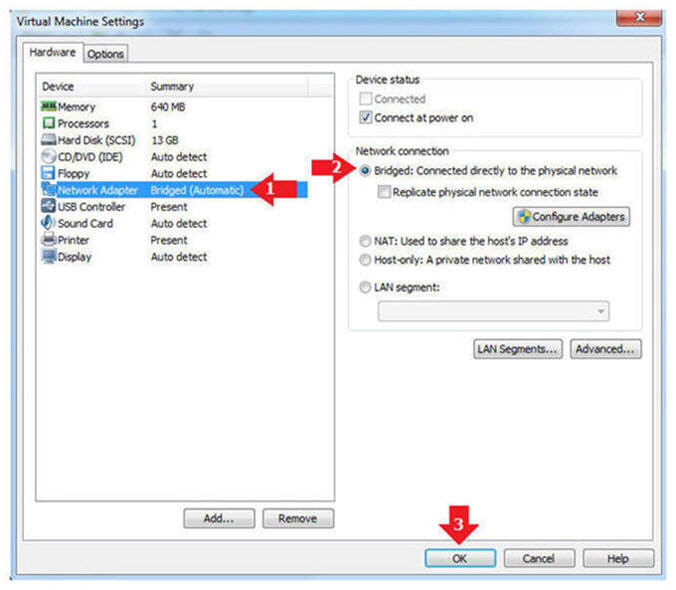Click the 13 GB disk summary
The height and width of the screenshot is (590, 676).
pos(165,140)
